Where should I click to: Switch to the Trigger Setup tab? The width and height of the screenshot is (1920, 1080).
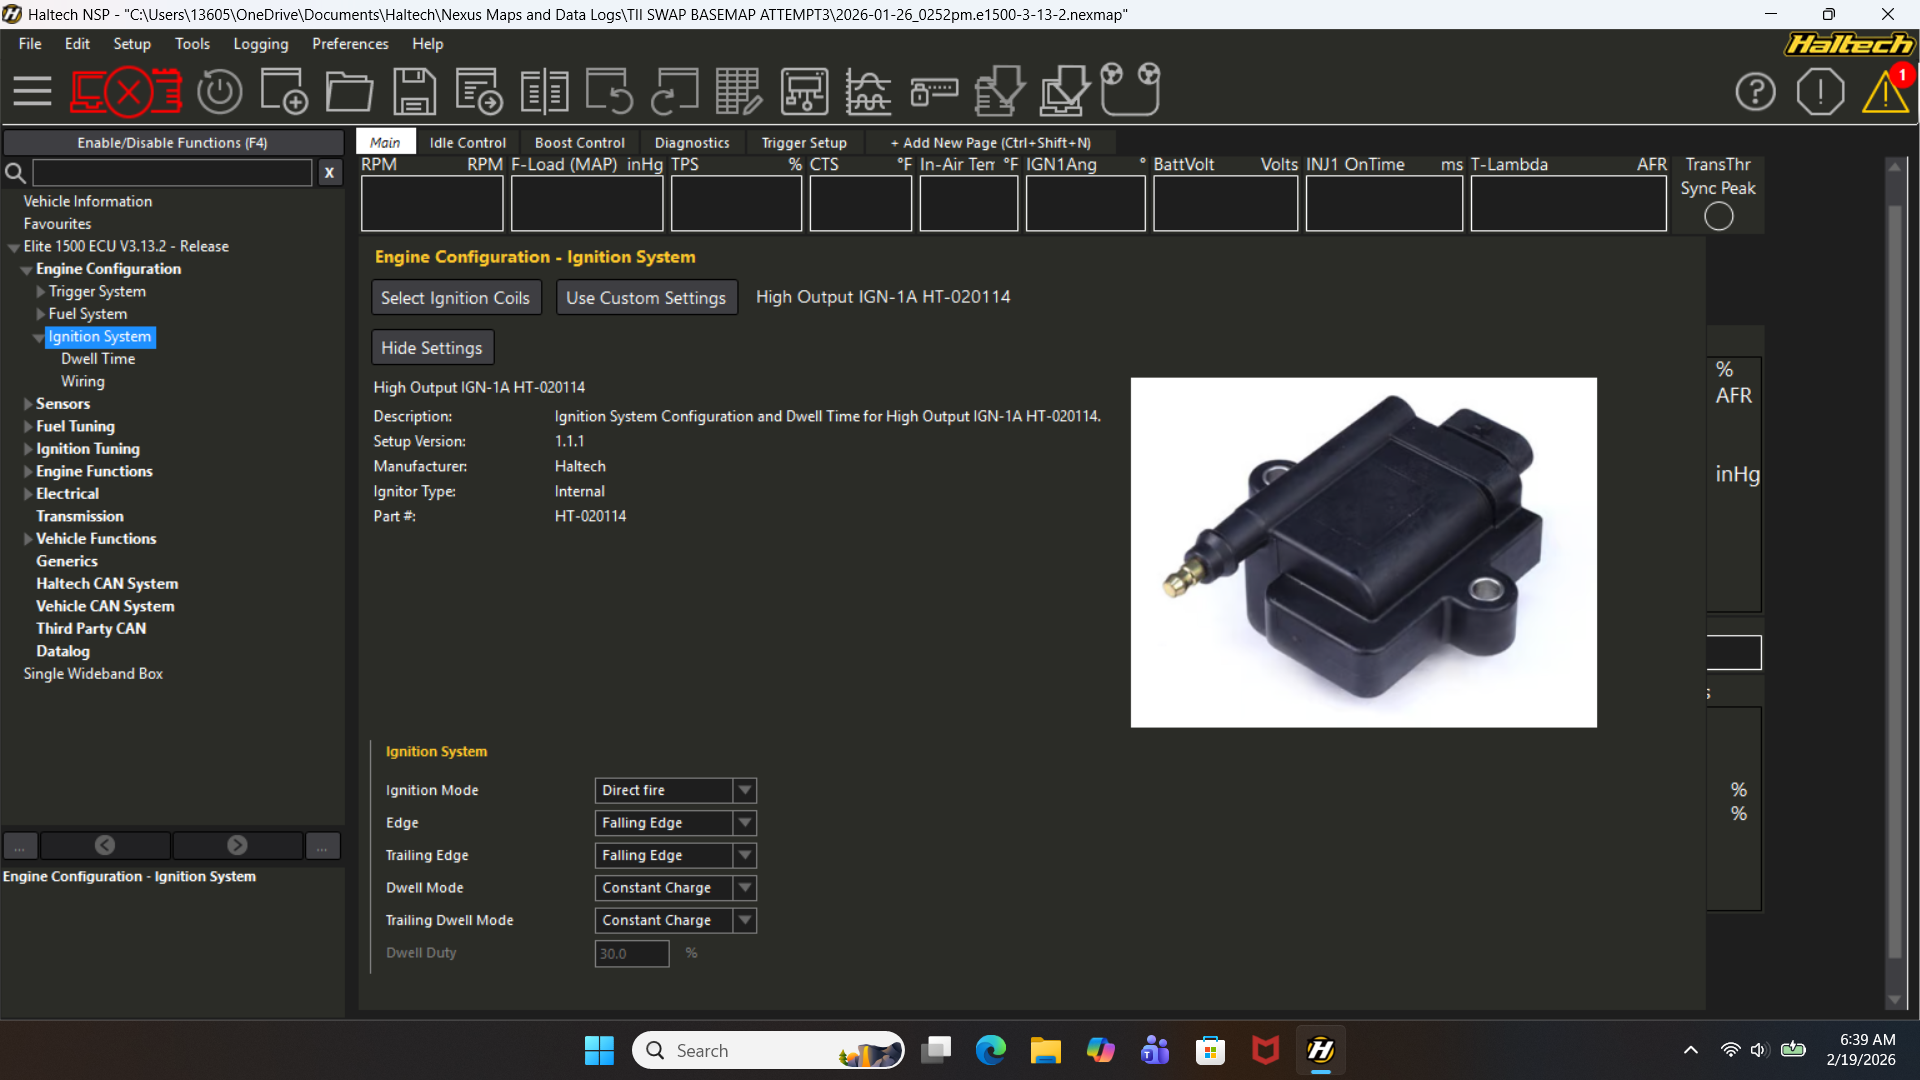(x=803, y=143)
